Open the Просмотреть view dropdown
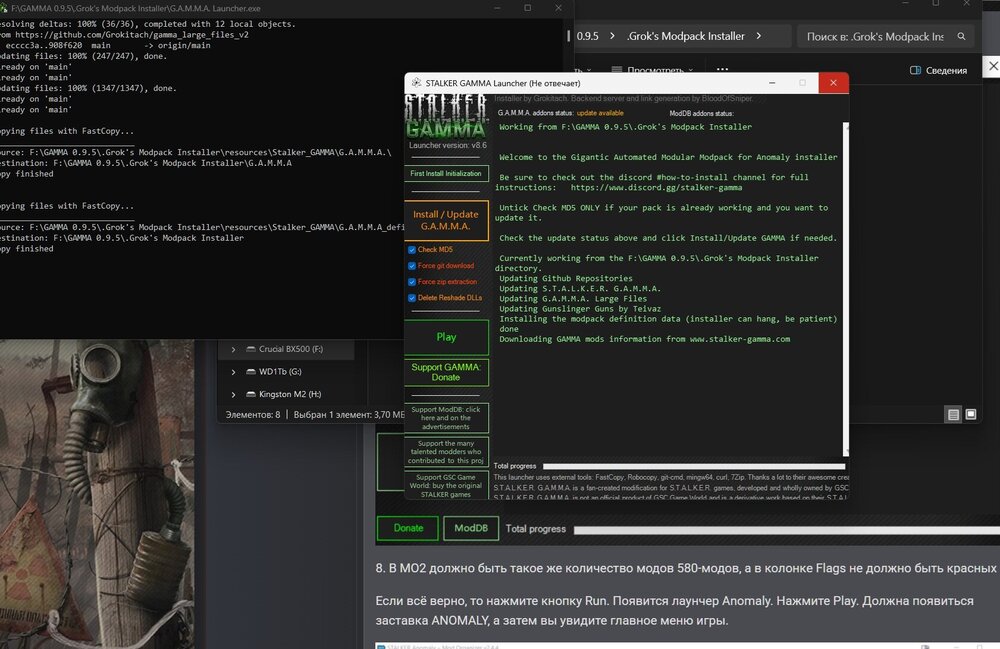Image resolution: width=1000 pixels, height=649 pixels. pyautogui.click(x=651, y=69)
